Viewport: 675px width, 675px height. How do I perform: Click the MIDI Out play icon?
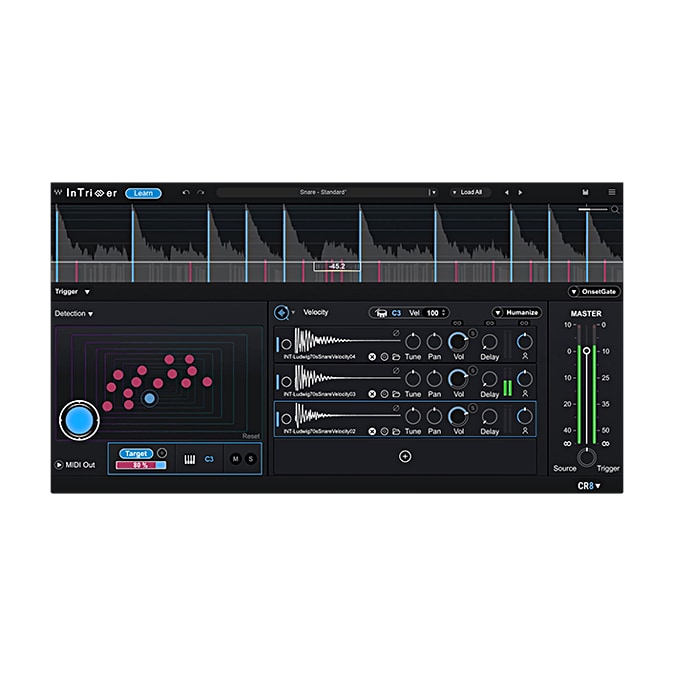pos(59,464)
